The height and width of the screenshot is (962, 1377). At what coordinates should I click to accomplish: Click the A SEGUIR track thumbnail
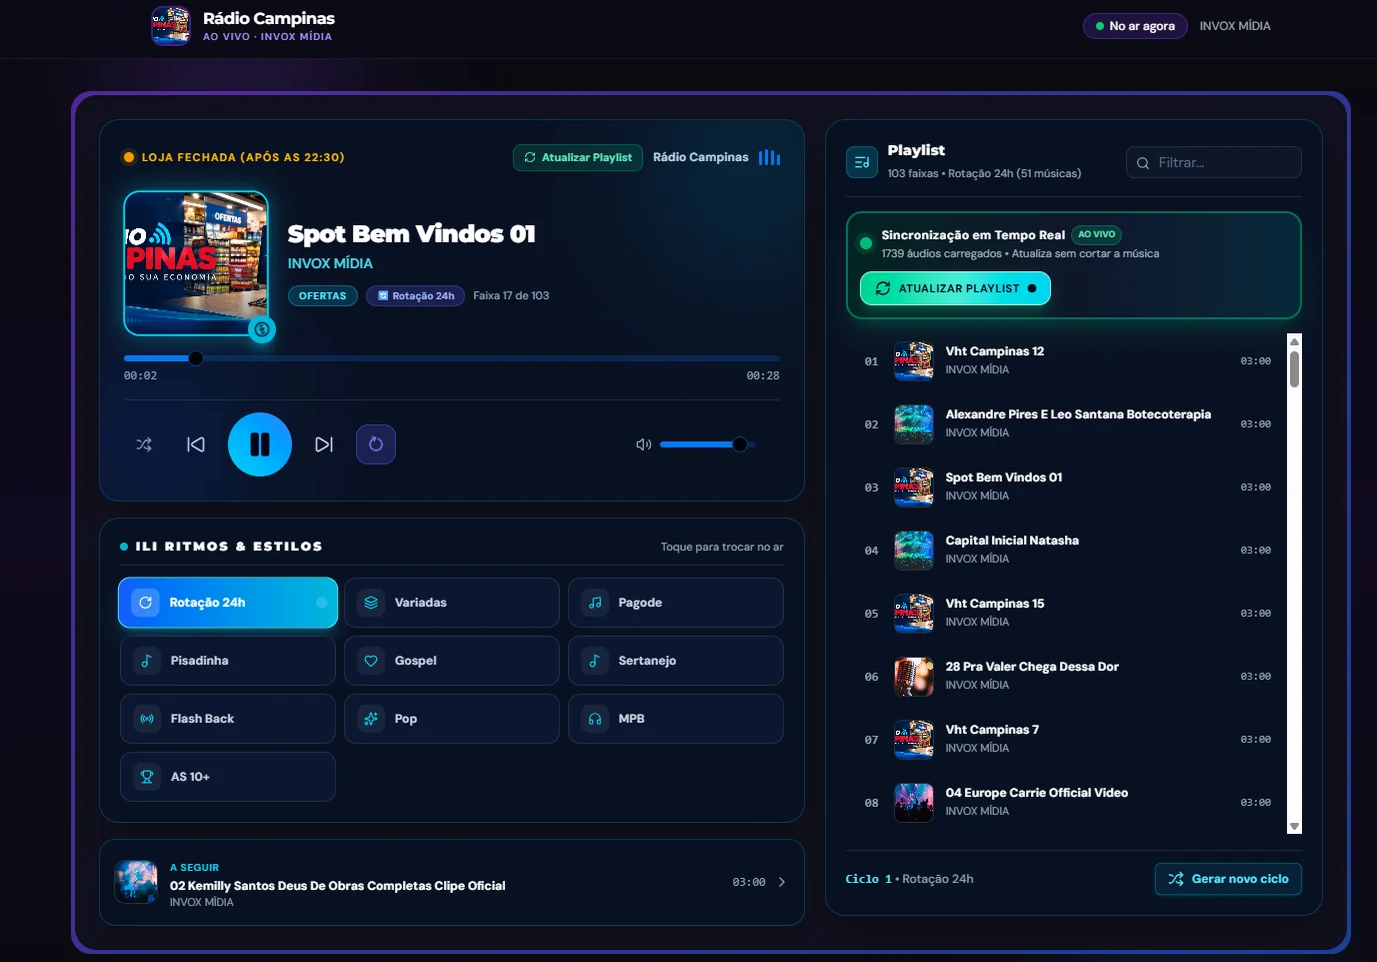tap(136, 882)
